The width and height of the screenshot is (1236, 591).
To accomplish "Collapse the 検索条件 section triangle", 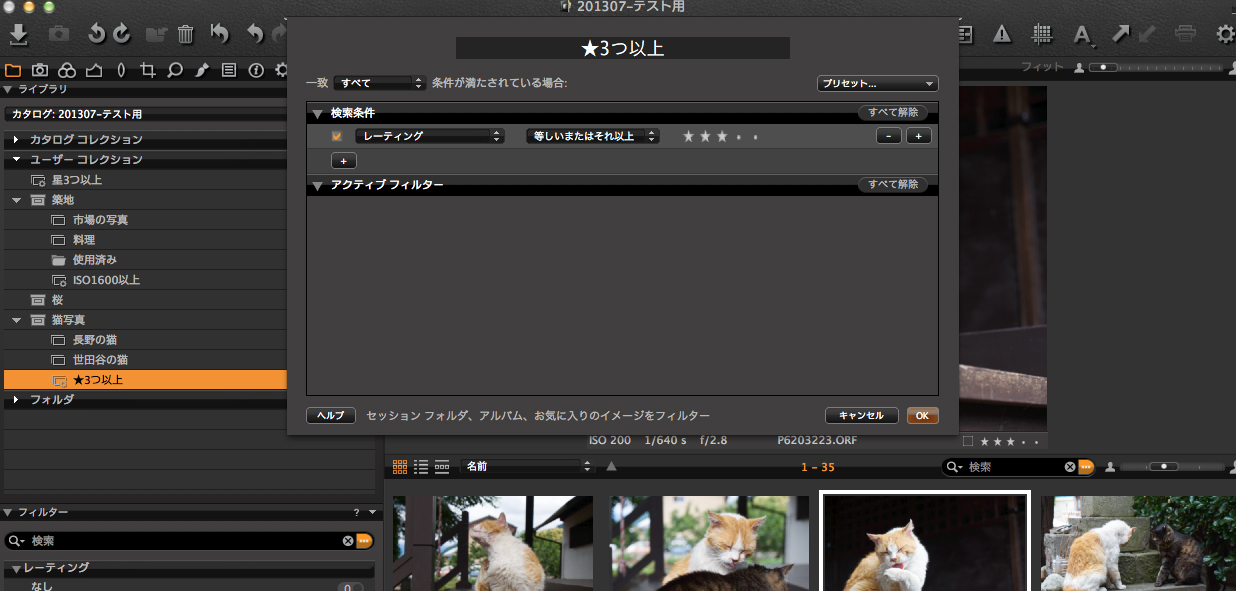I will click(318, 114).
